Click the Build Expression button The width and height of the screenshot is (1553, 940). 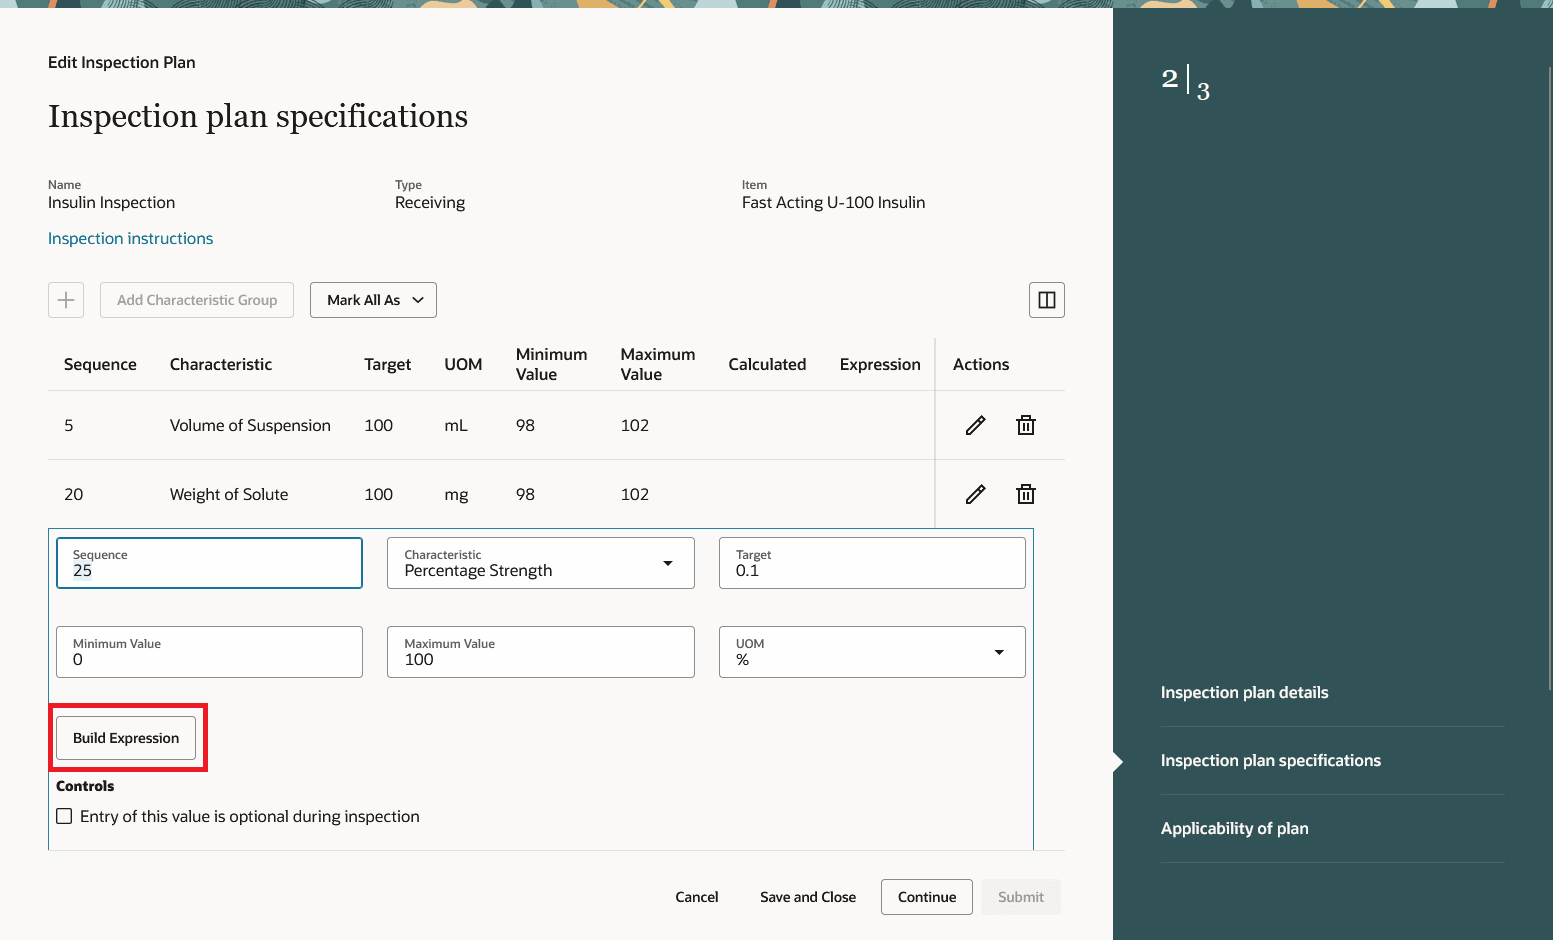pos(126,738)
